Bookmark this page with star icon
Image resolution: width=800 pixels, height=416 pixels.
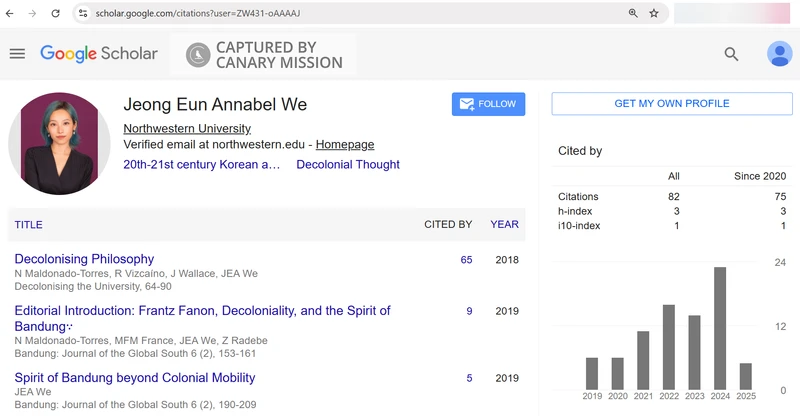tap(654, 13)
